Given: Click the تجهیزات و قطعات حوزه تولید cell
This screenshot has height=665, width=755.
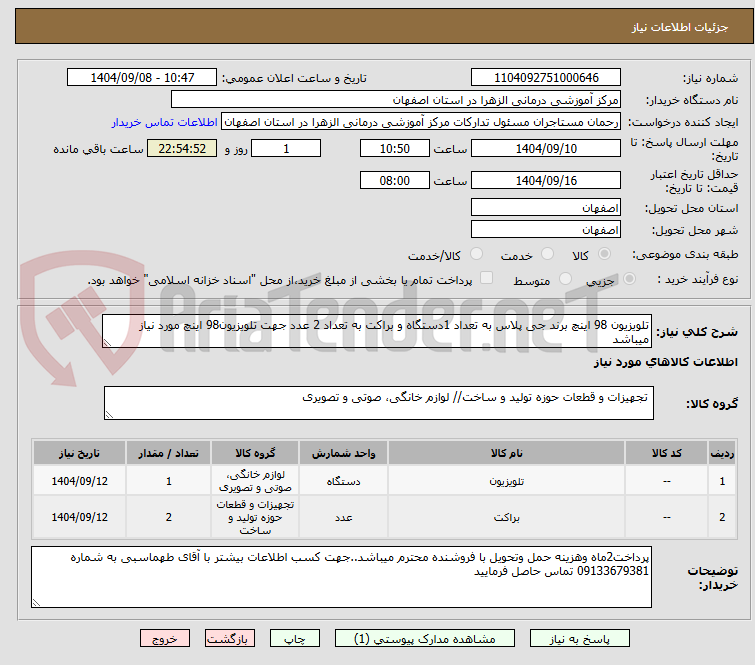Looking at the screenshot, I should pos(255,517).
